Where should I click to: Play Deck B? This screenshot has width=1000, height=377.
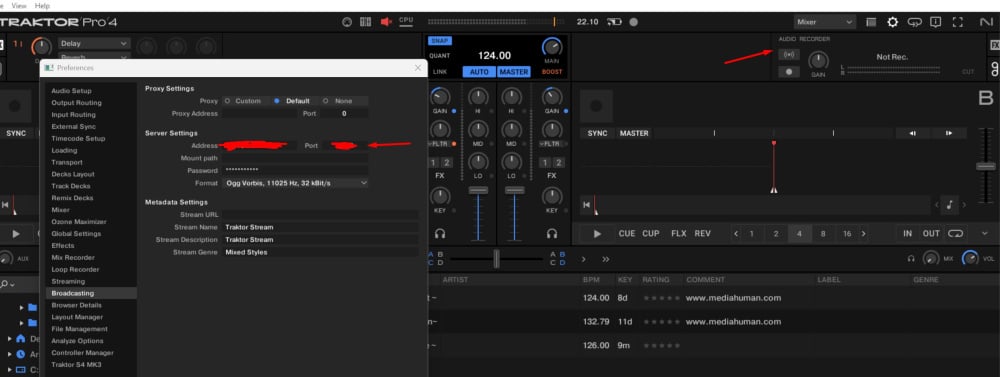click(x=597, y=233)
